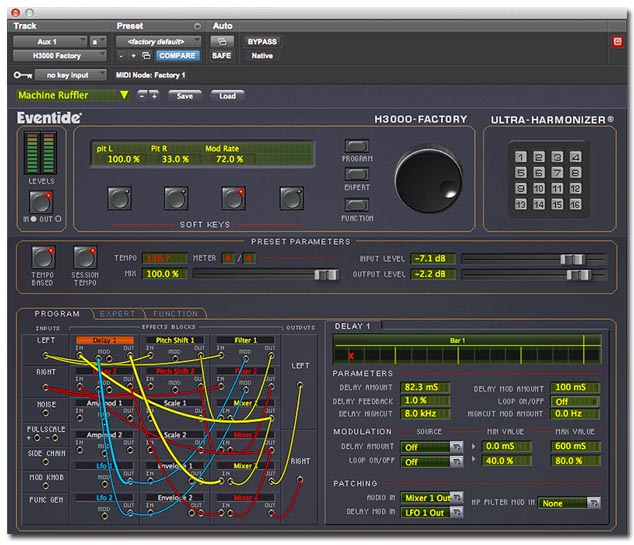Open the H3000 Factory plug-in selector
The width and height of the screenshot is (634, 545).
coord(59,56)
